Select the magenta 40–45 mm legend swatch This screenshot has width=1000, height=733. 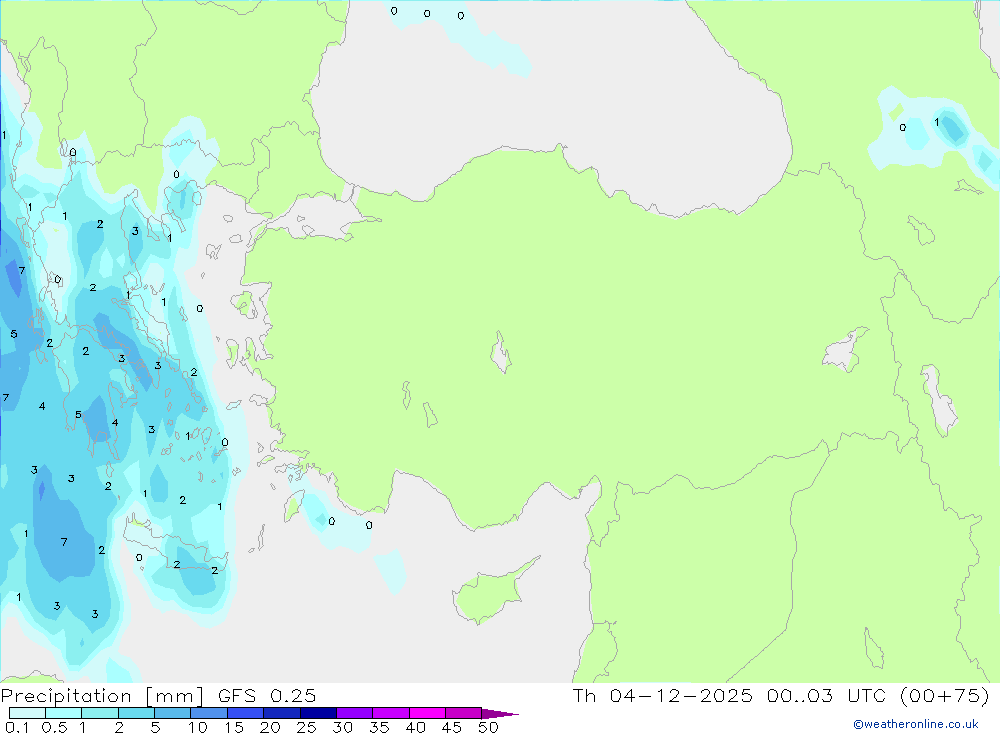(x=427, y=713)
